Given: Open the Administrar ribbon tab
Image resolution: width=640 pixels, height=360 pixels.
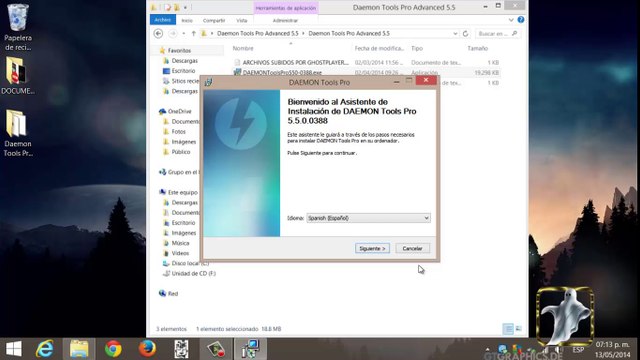Looking at the screenshot, I should 285,20.
